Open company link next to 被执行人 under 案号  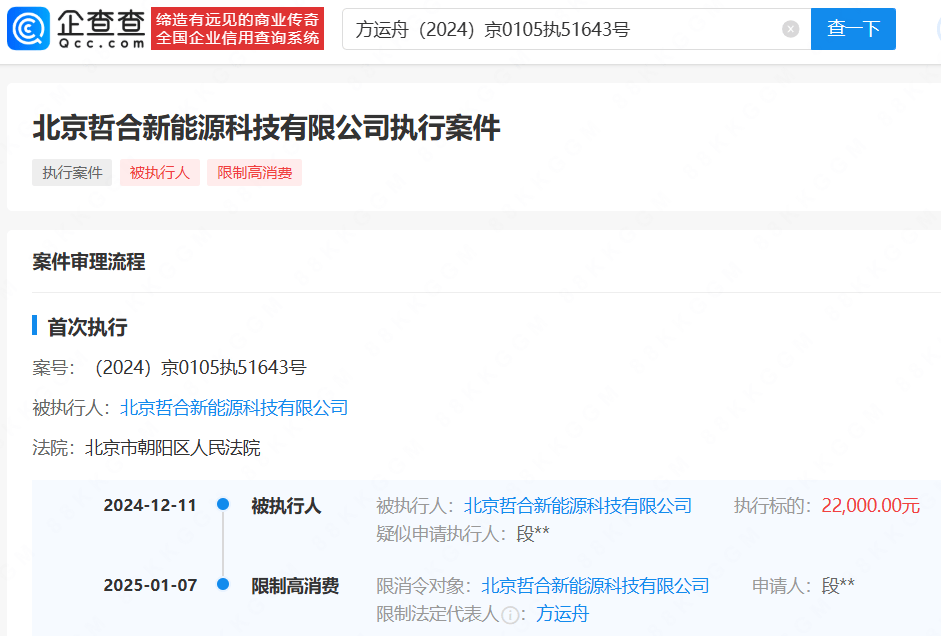[x=234, y=408]
